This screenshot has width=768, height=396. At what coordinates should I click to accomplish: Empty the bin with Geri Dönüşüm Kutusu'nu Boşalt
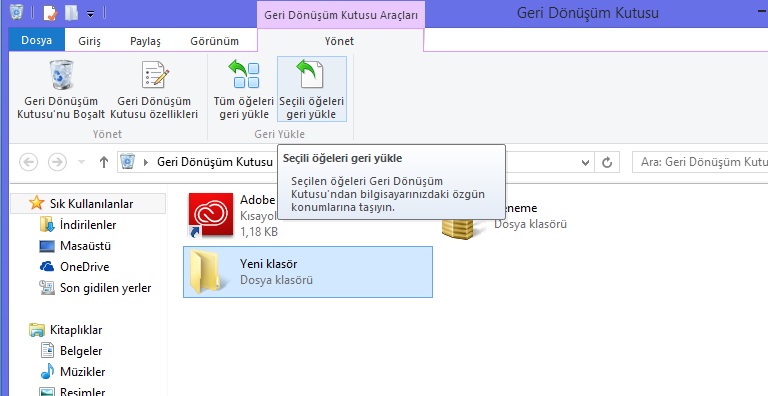click(61, 89)
